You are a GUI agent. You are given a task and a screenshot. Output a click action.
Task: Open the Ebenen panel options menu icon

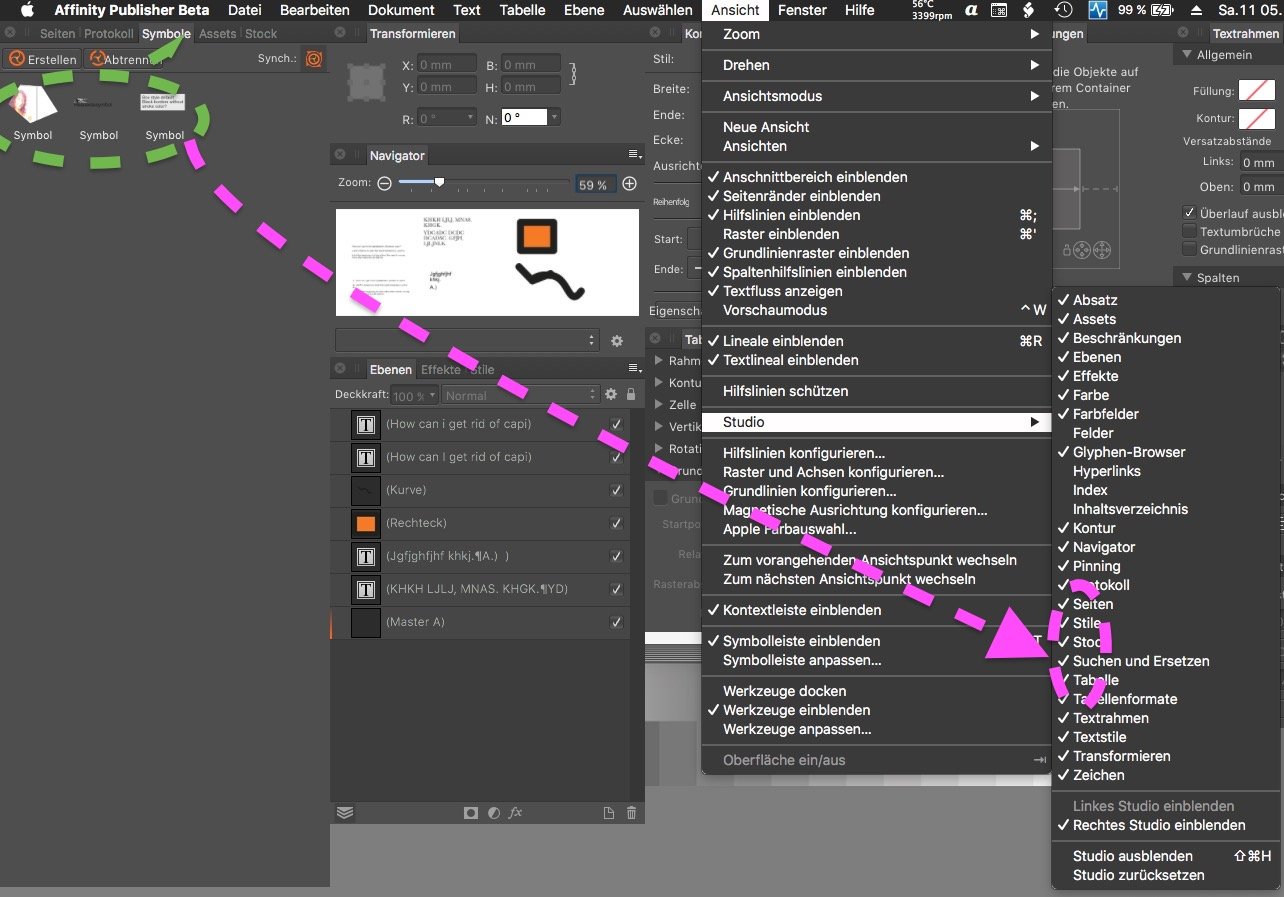[x=634, y=369]
